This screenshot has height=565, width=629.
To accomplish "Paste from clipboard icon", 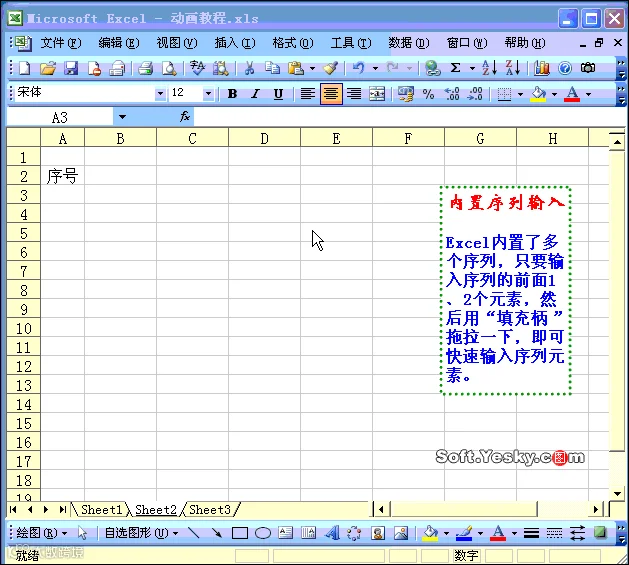I will (x=296, y=68).
